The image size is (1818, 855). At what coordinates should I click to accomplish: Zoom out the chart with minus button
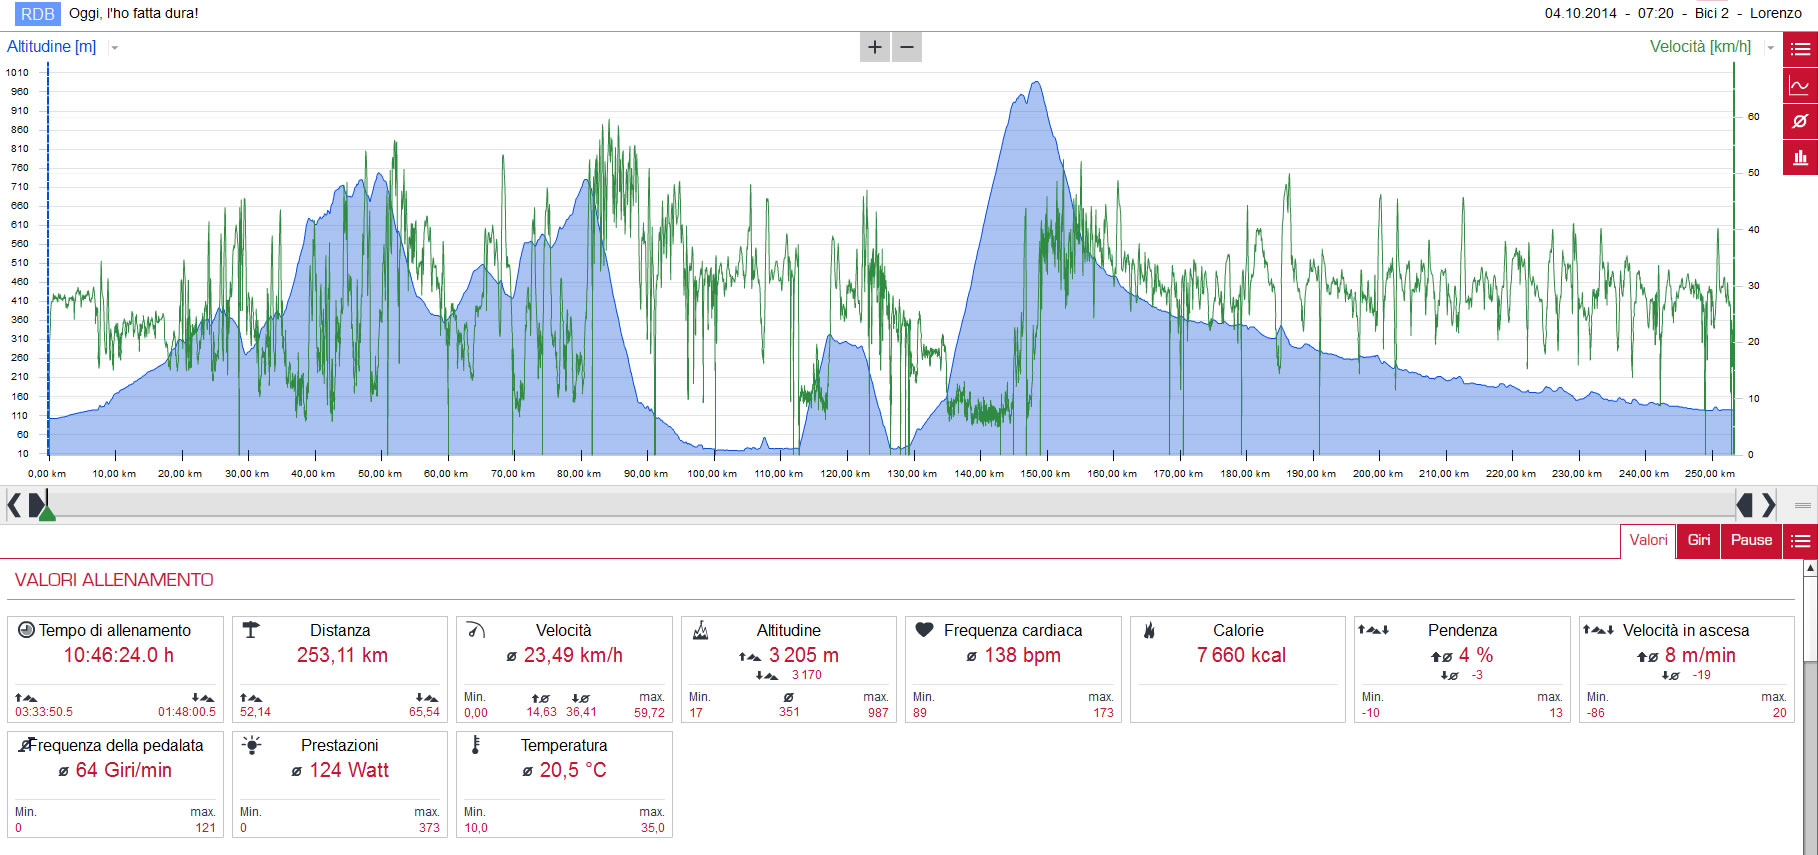(907, 47)
